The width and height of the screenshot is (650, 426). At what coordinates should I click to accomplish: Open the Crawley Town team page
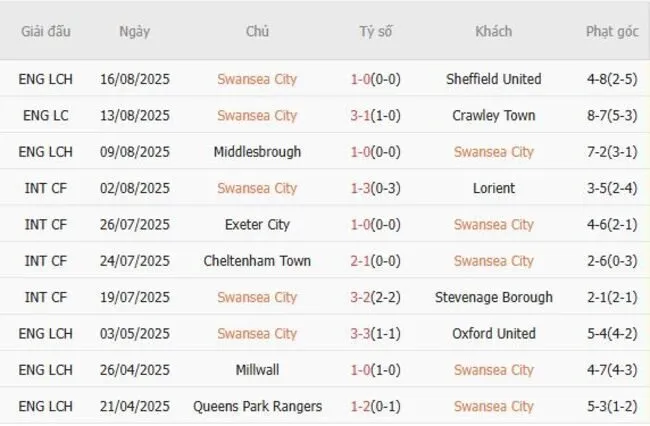pos(494,115)
